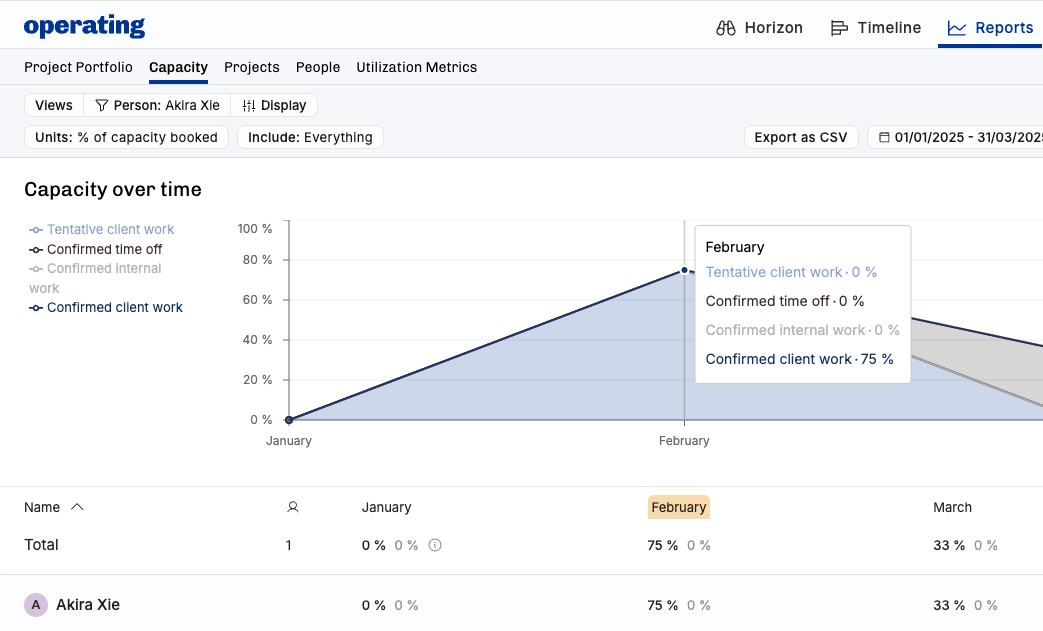Click Akira Xie's avatar circle
Image resolution: width=1043 pixels, height=631 pixels.
pyautogui.click(x=36, y=605)
